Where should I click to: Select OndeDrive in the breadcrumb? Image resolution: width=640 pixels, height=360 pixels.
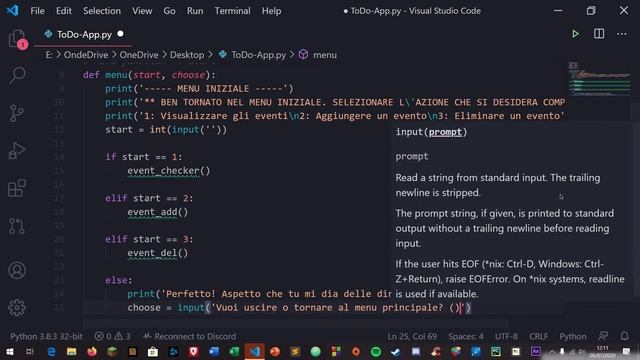point(86,55)
